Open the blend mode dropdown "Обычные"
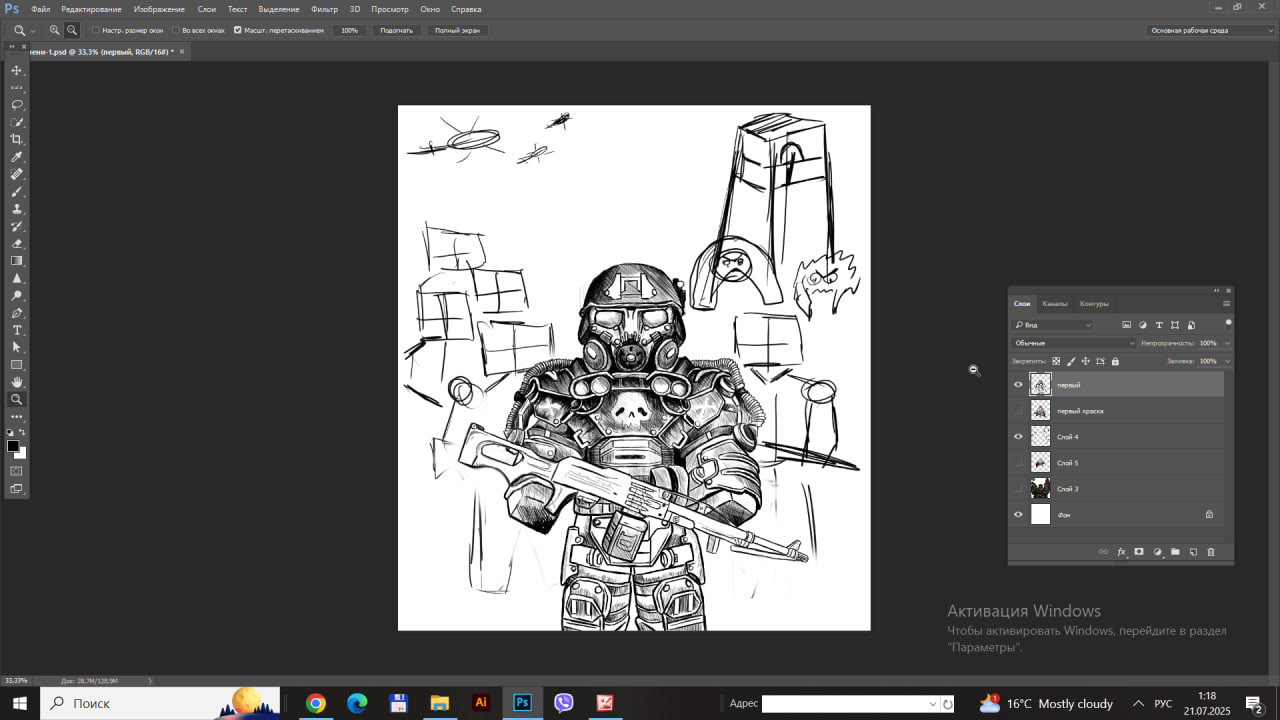Screen dimensions: 1280x720 tap(1073, 343)
